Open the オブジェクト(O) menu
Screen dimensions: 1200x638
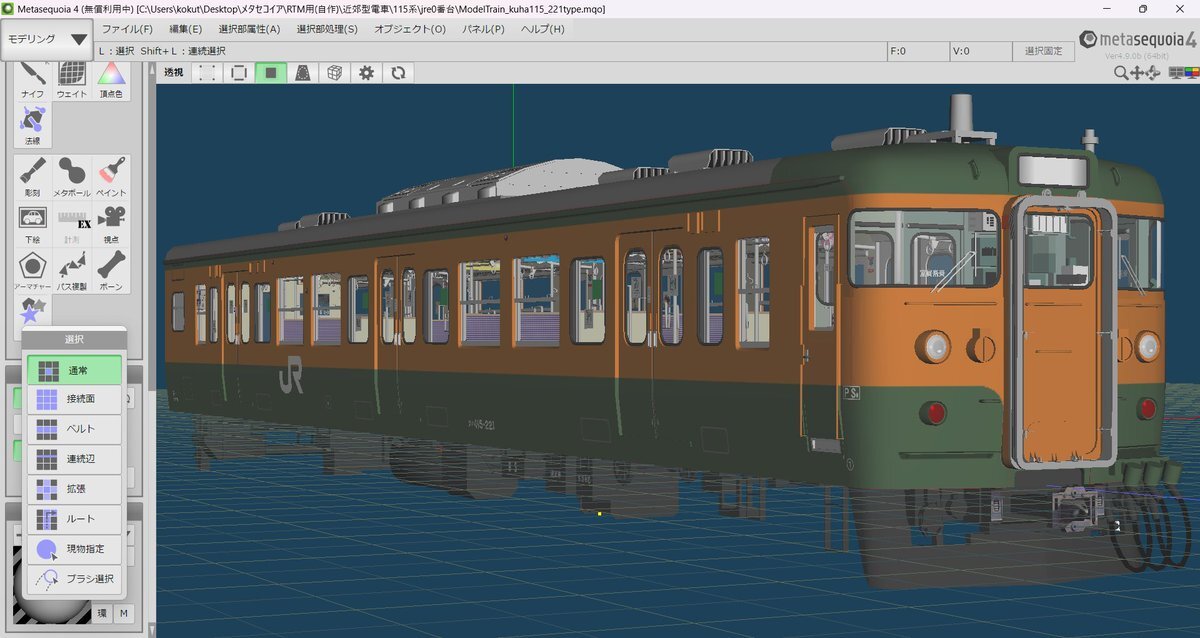click(410, 29)
